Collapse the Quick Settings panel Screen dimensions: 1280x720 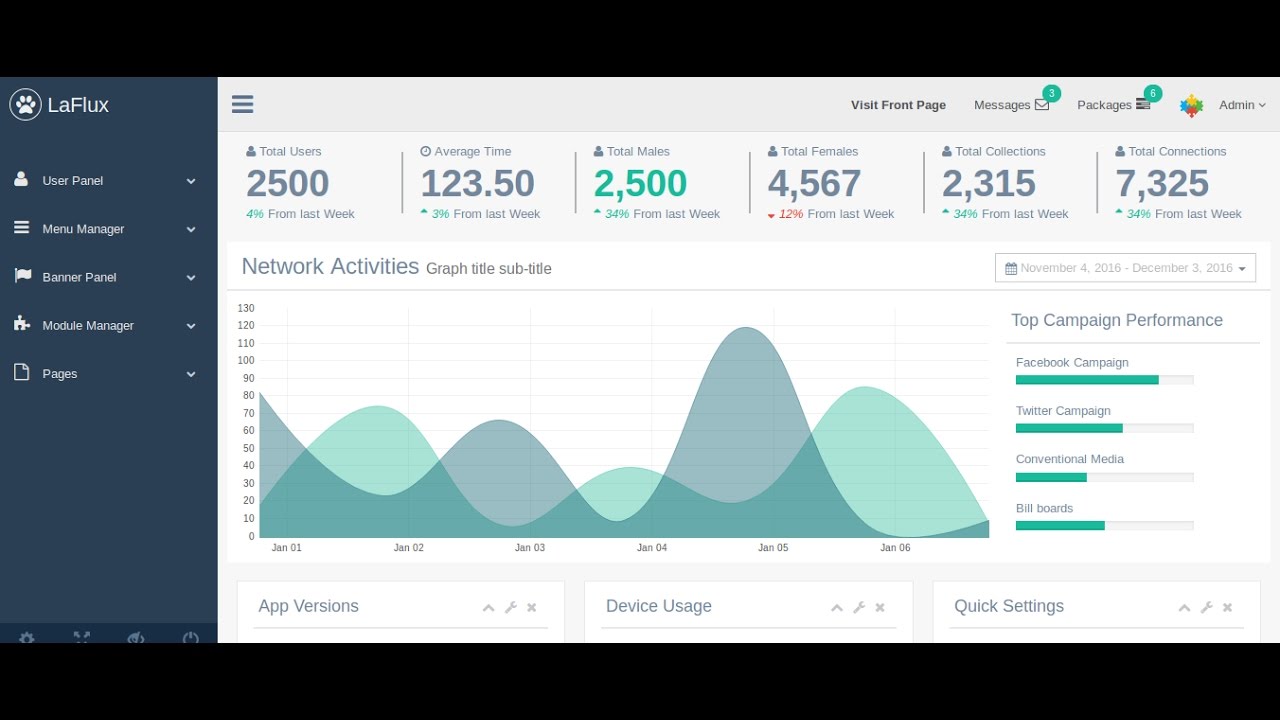point(1184,607)
